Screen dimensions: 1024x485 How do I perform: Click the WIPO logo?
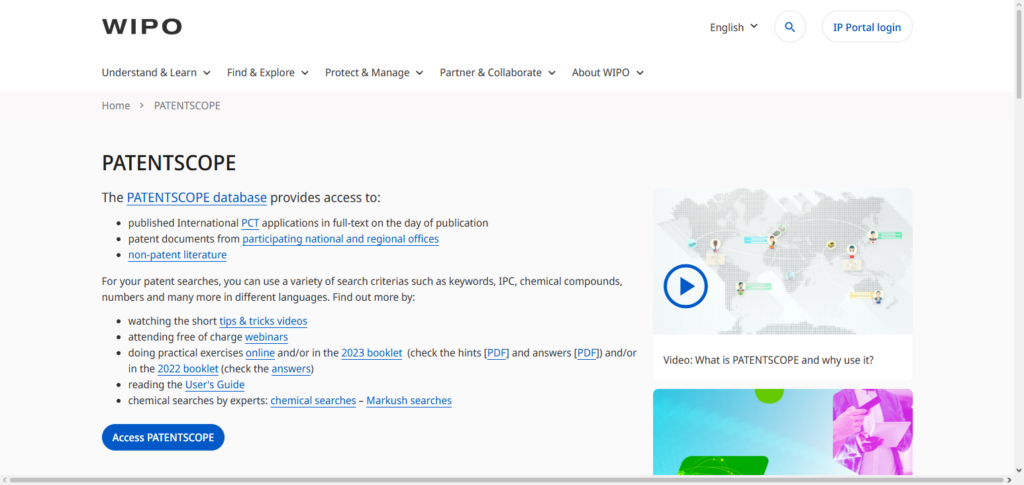[x=142, y=27]
